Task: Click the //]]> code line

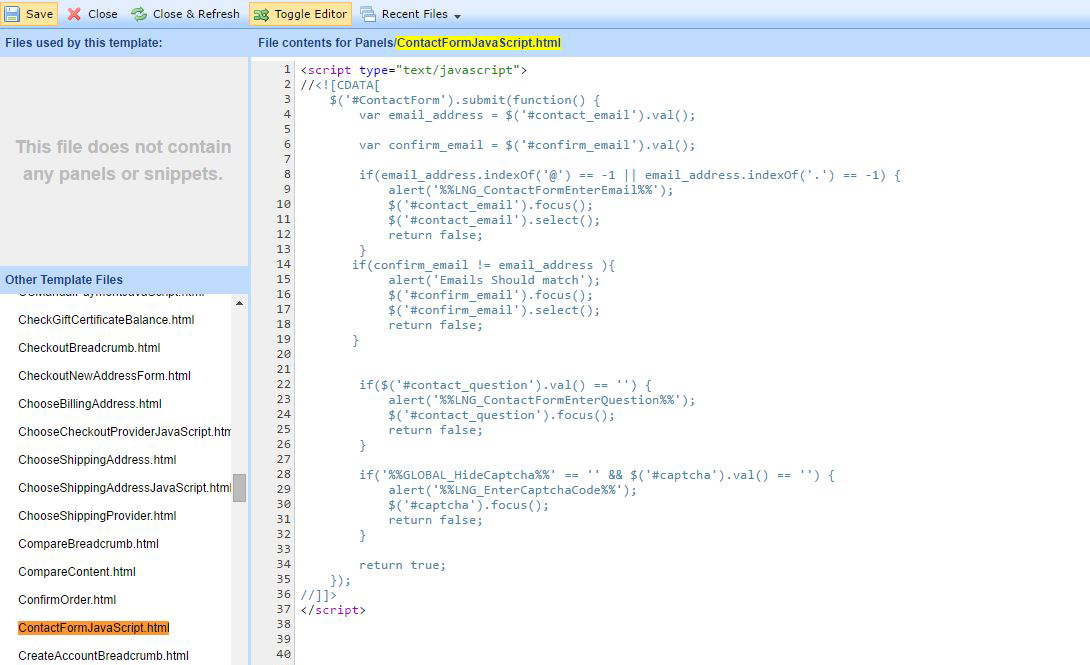Action: click(318, 596)
